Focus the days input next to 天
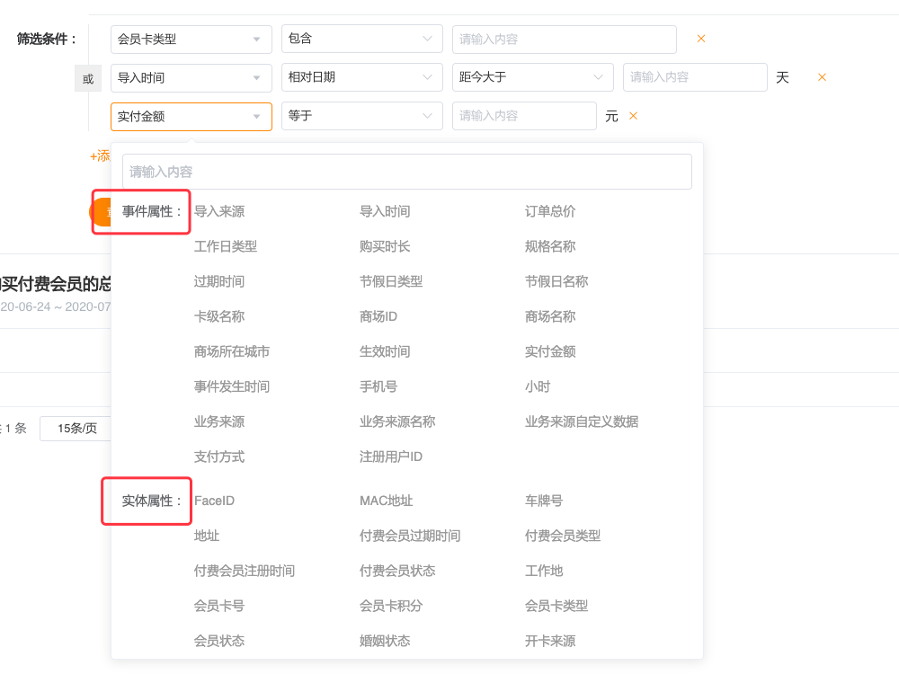 click(694, 77)
